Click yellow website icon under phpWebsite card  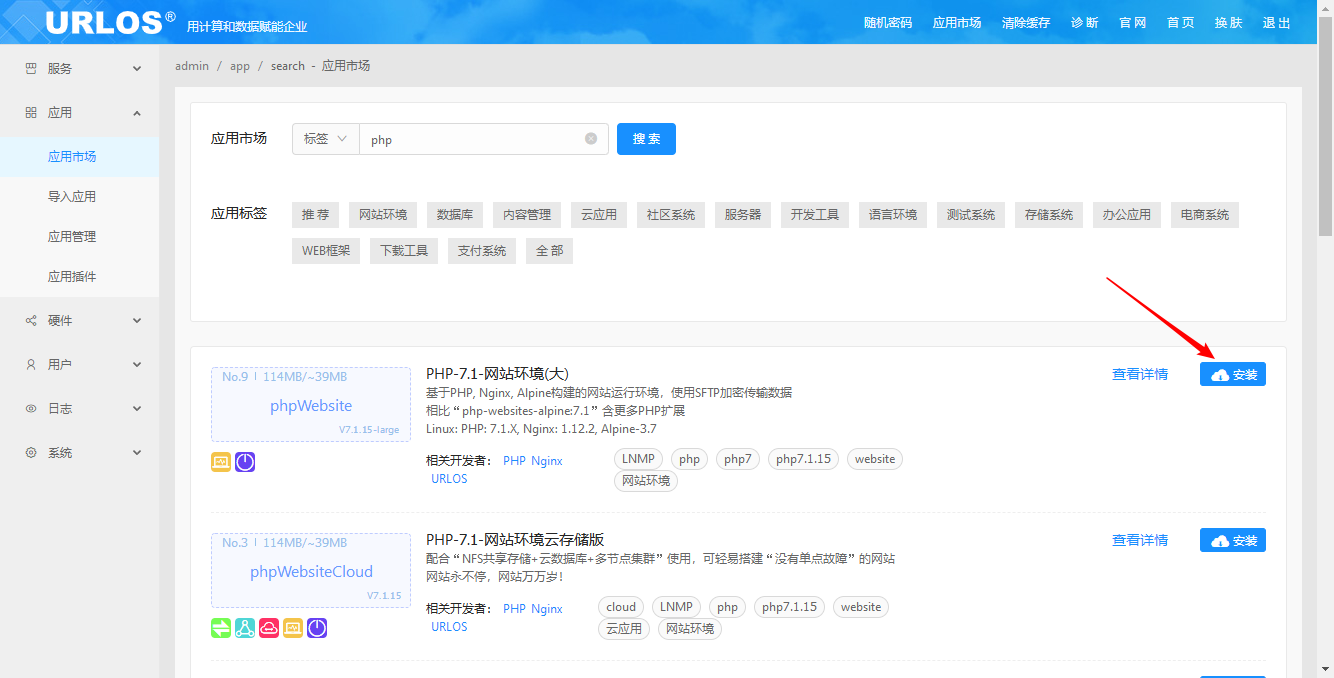[221, 462]
